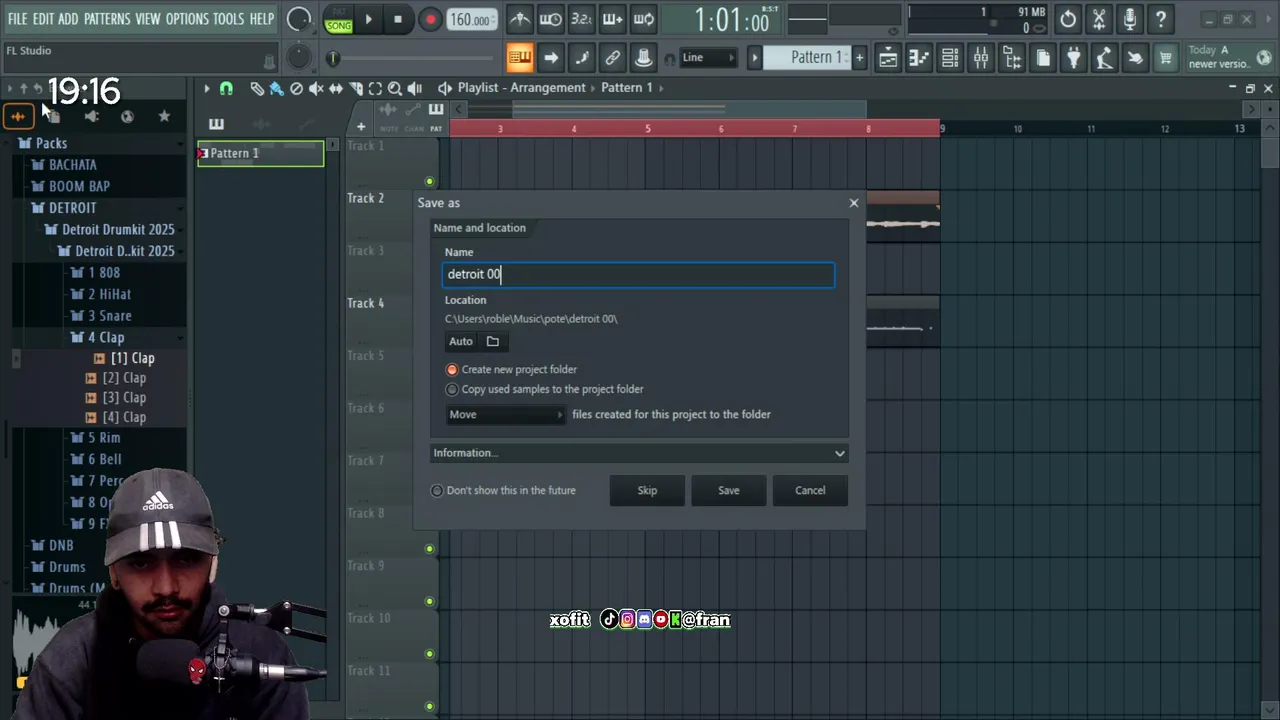This screenshot has width=1280, height=720.
Task: Click Save in the Save as dialog
Action: click(x=729, y=491)
